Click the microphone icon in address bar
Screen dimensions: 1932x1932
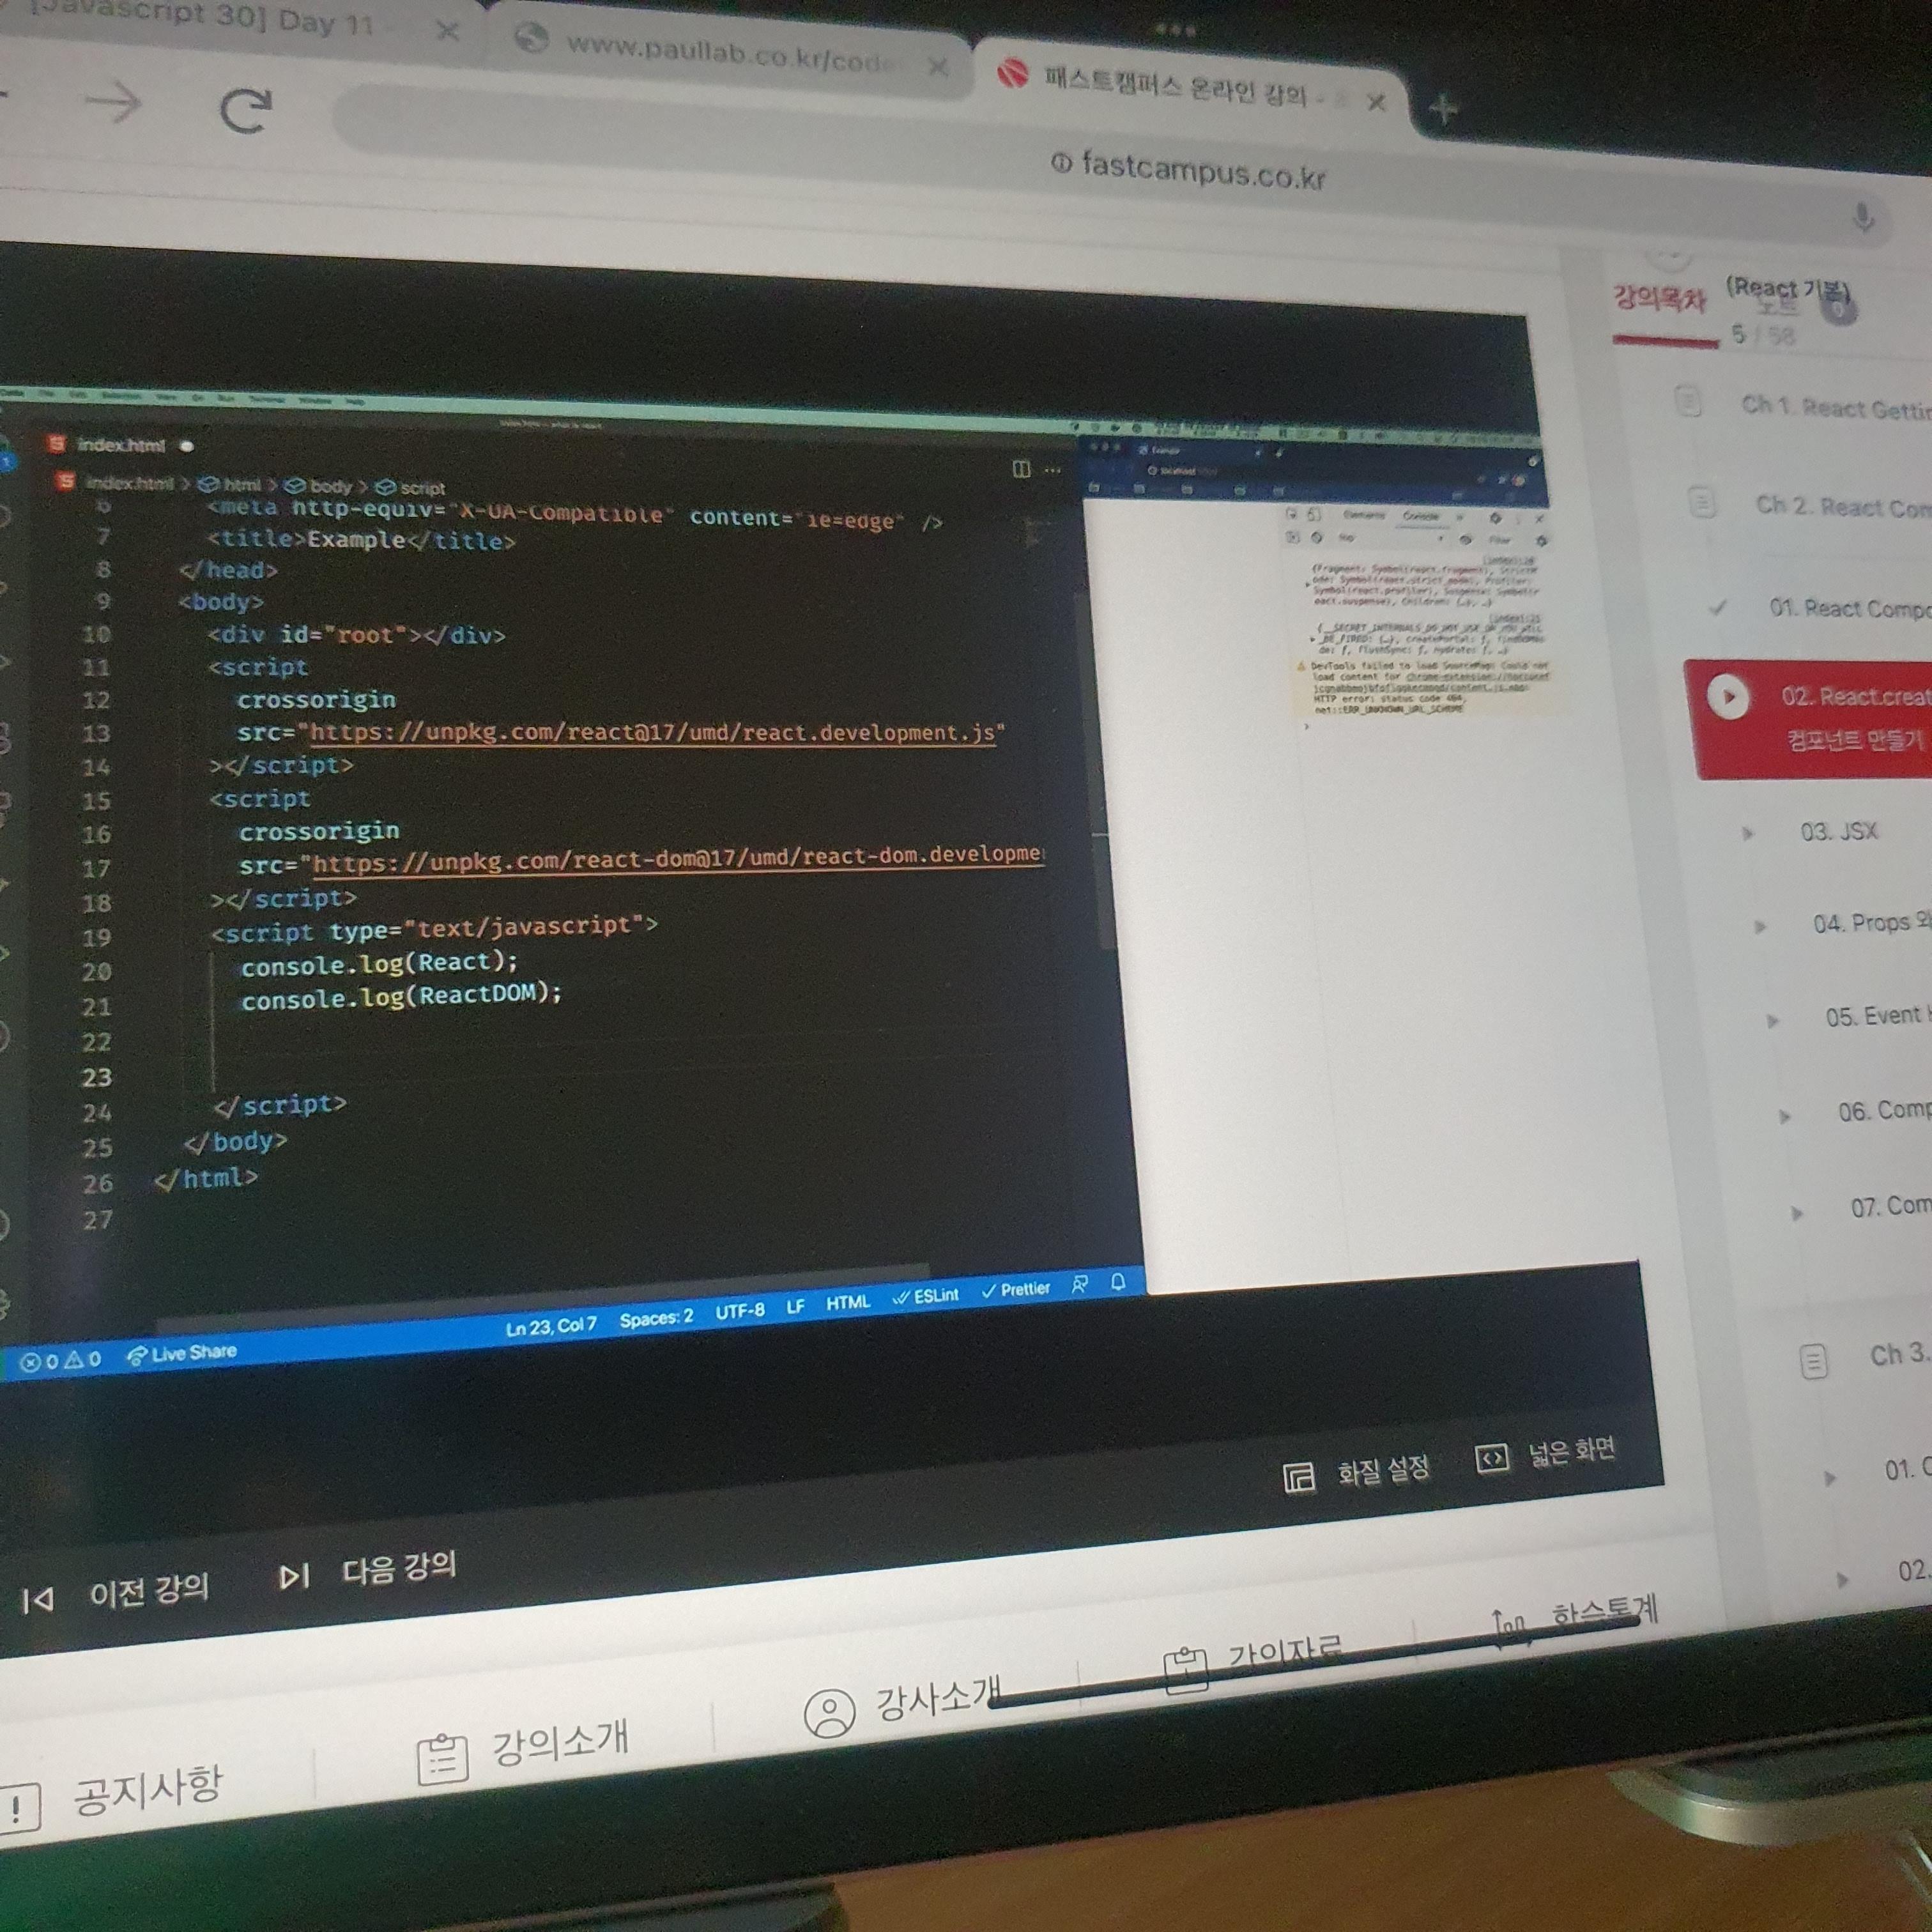point(1863,217)
